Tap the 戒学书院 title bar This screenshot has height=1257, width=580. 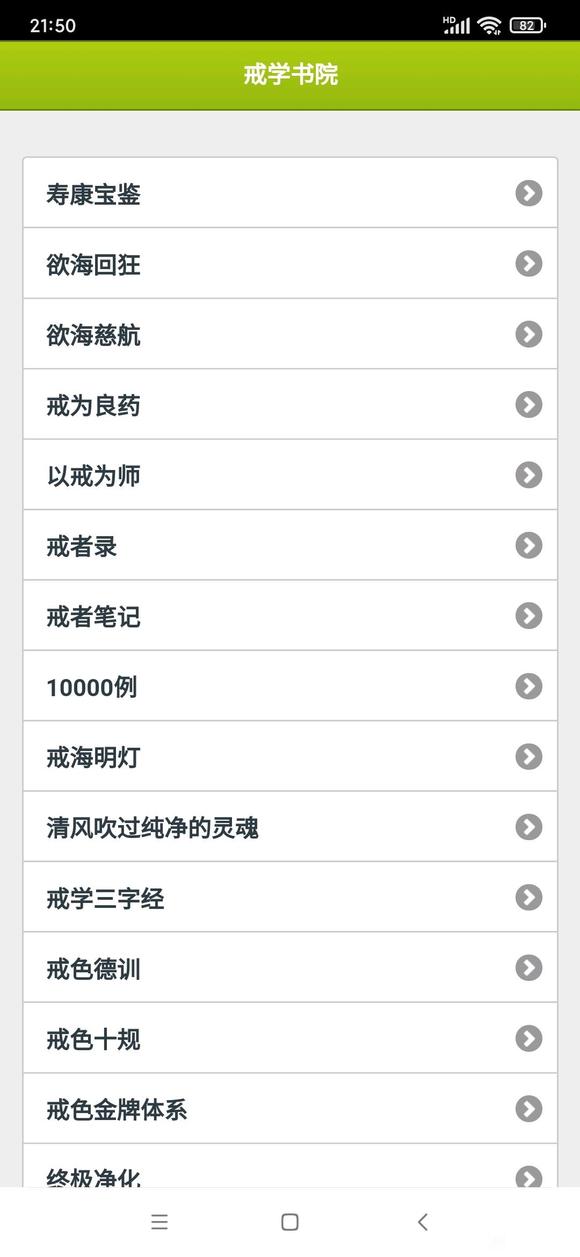tap(290, 75)
